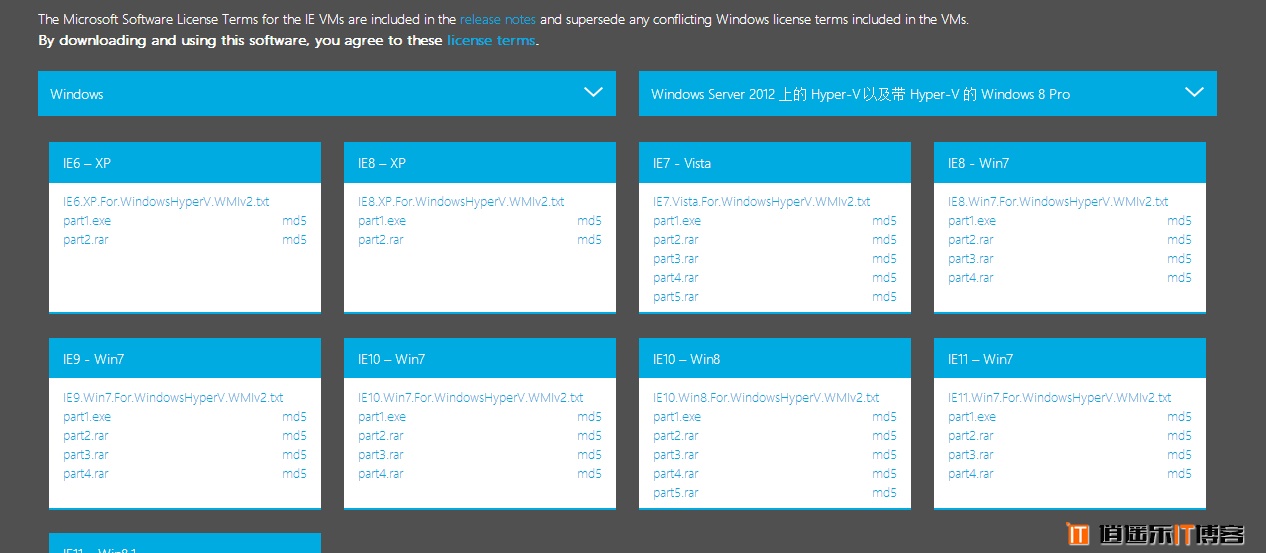1266x553 pixels.
Task: Select the IE10 – Win7 card header
Action: [x=480, y=359]
